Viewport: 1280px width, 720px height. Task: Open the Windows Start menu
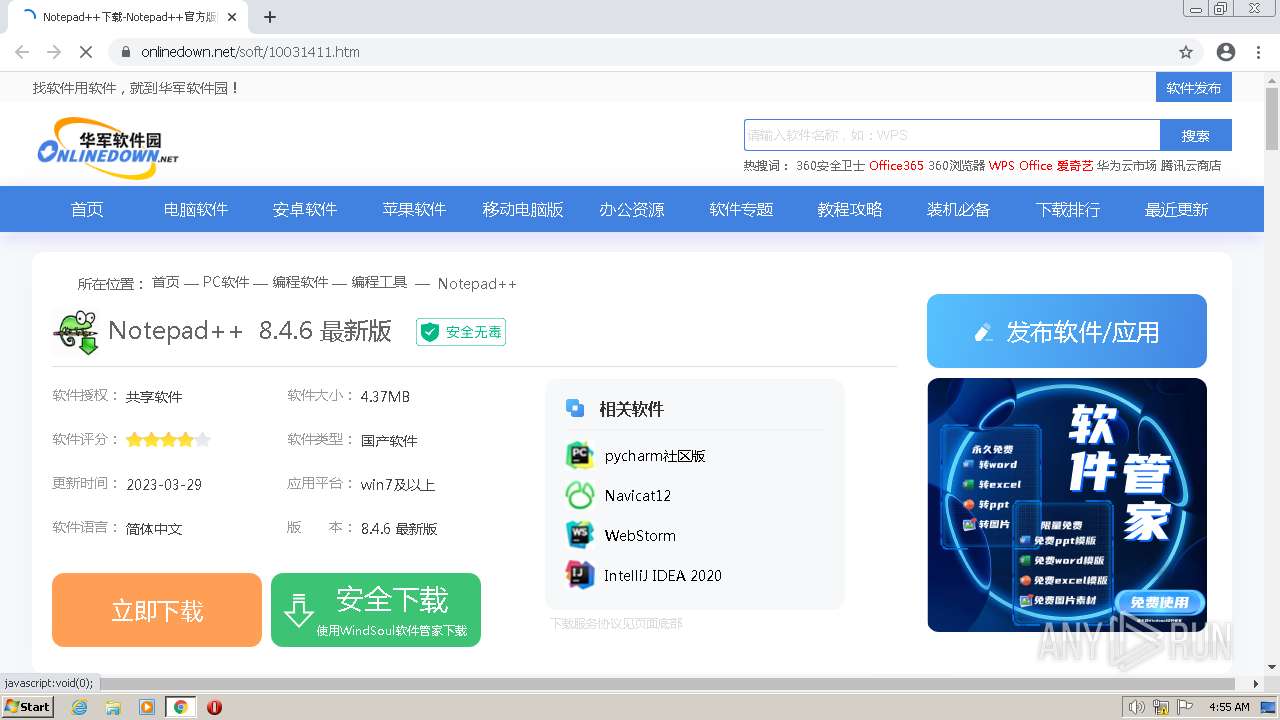point(28,707)
